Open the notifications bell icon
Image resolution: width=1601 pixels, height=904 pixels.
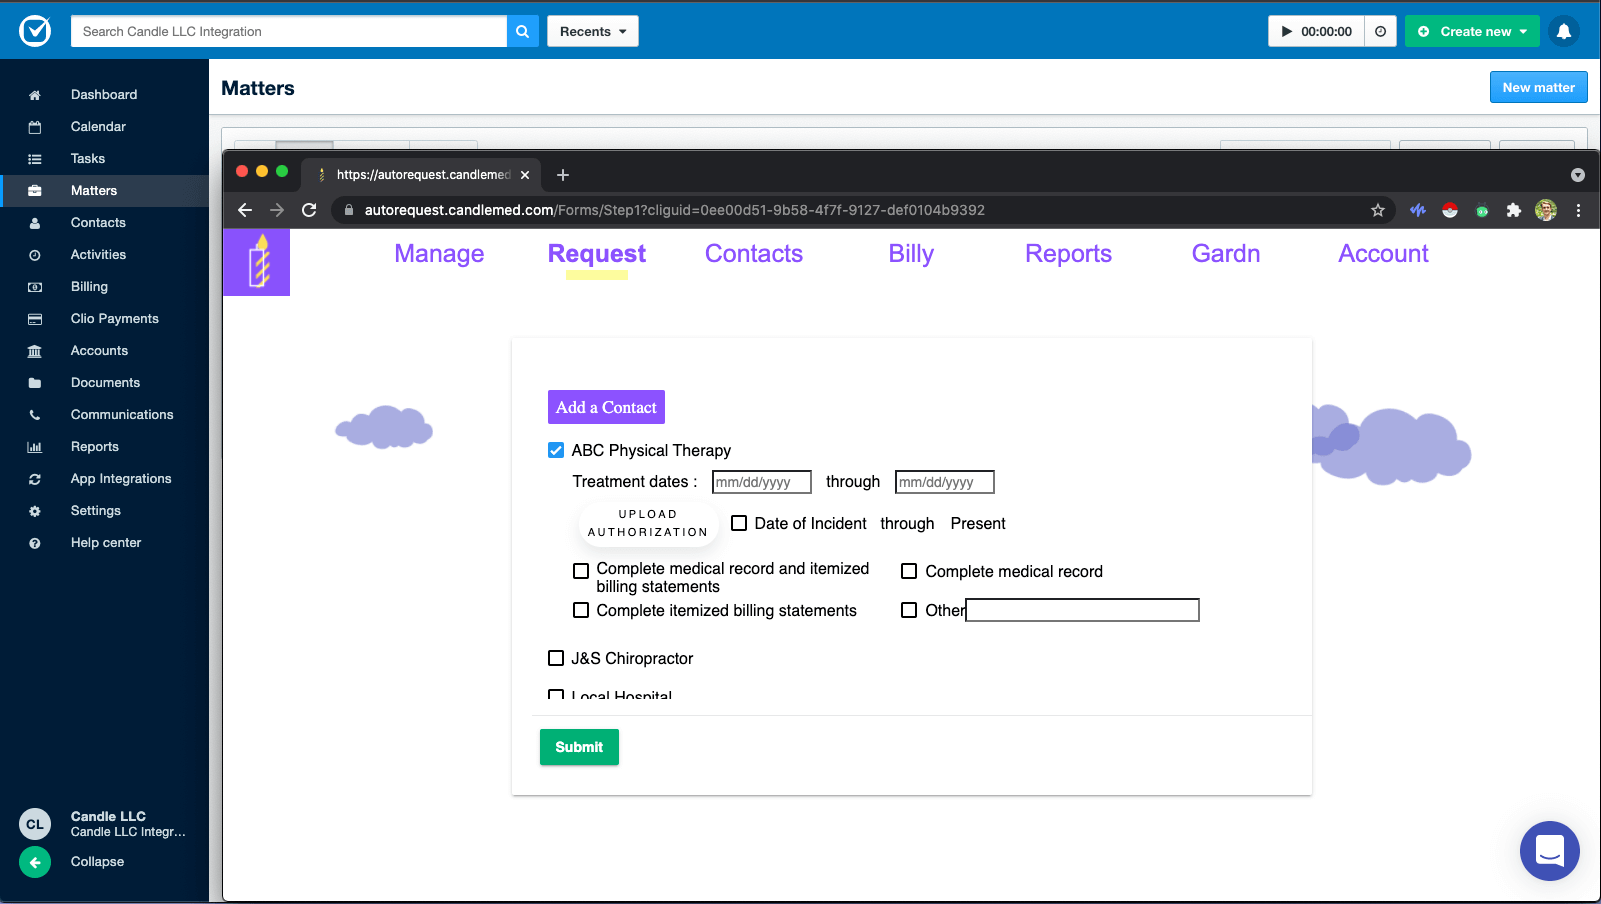click(1563, 31)
